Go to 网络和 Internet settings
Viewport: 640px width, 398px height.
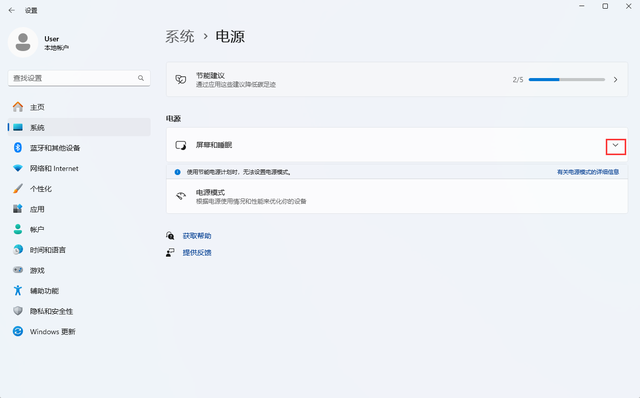(79, 168)
